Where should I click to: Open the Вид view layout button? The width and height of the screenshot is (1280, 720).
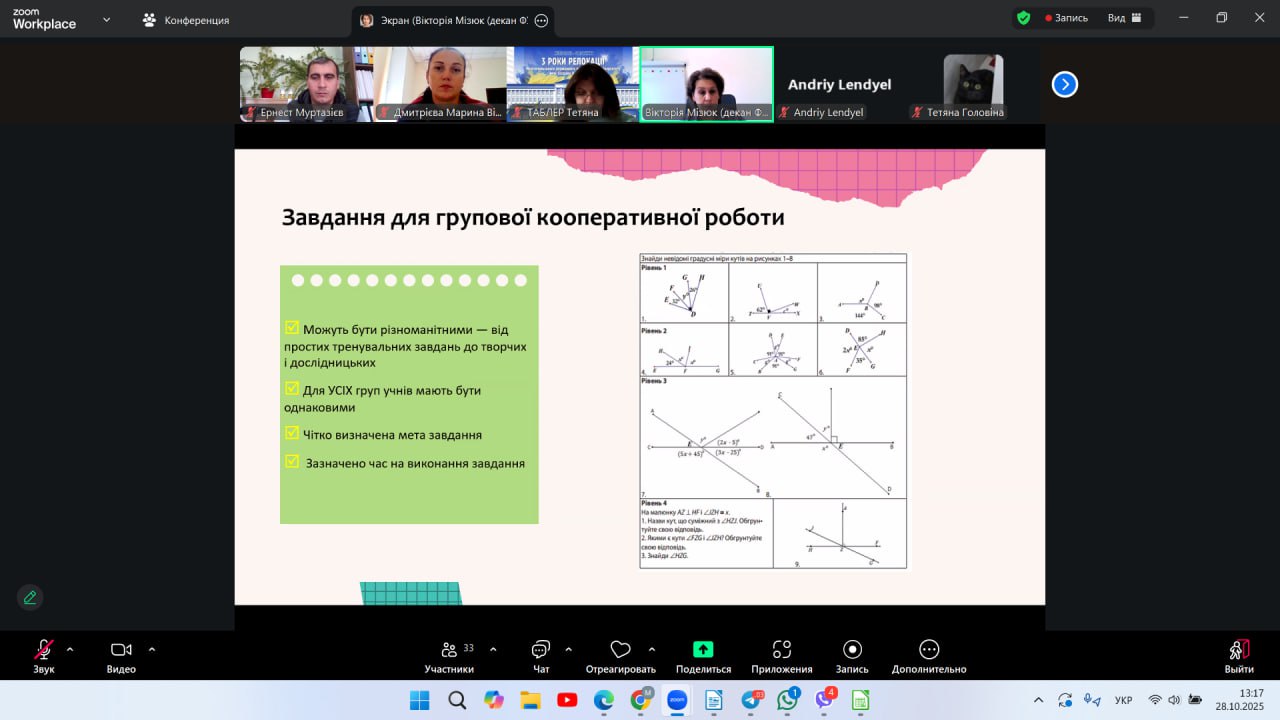pos(1124,18)
